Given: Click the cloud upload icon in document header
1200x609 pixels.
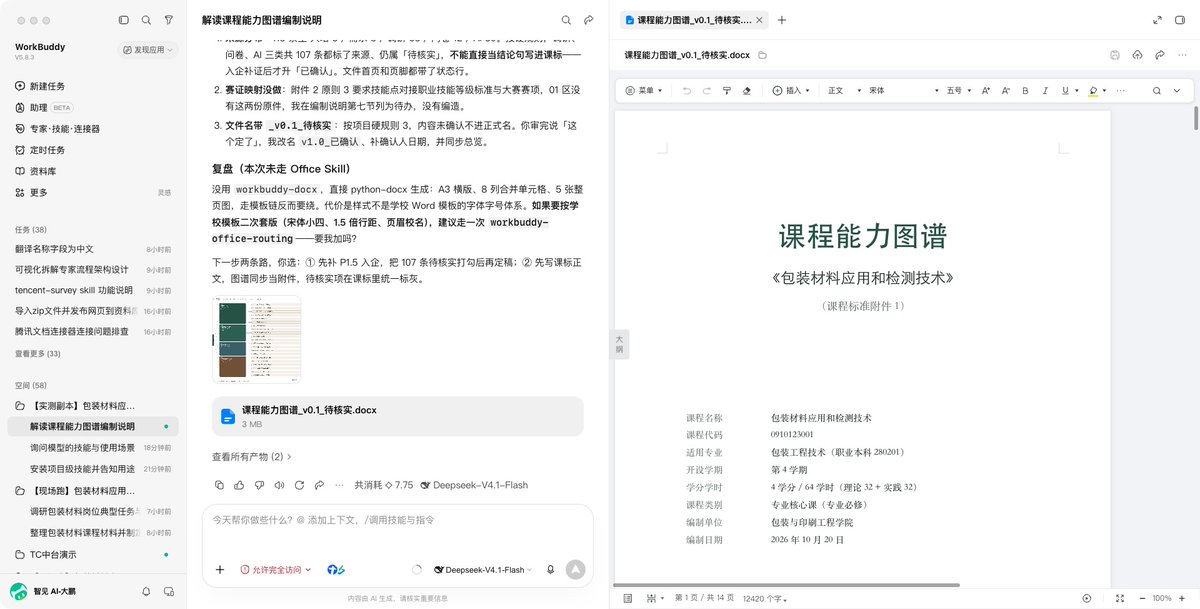Looking at the screenshot, I should (1137, 55).
